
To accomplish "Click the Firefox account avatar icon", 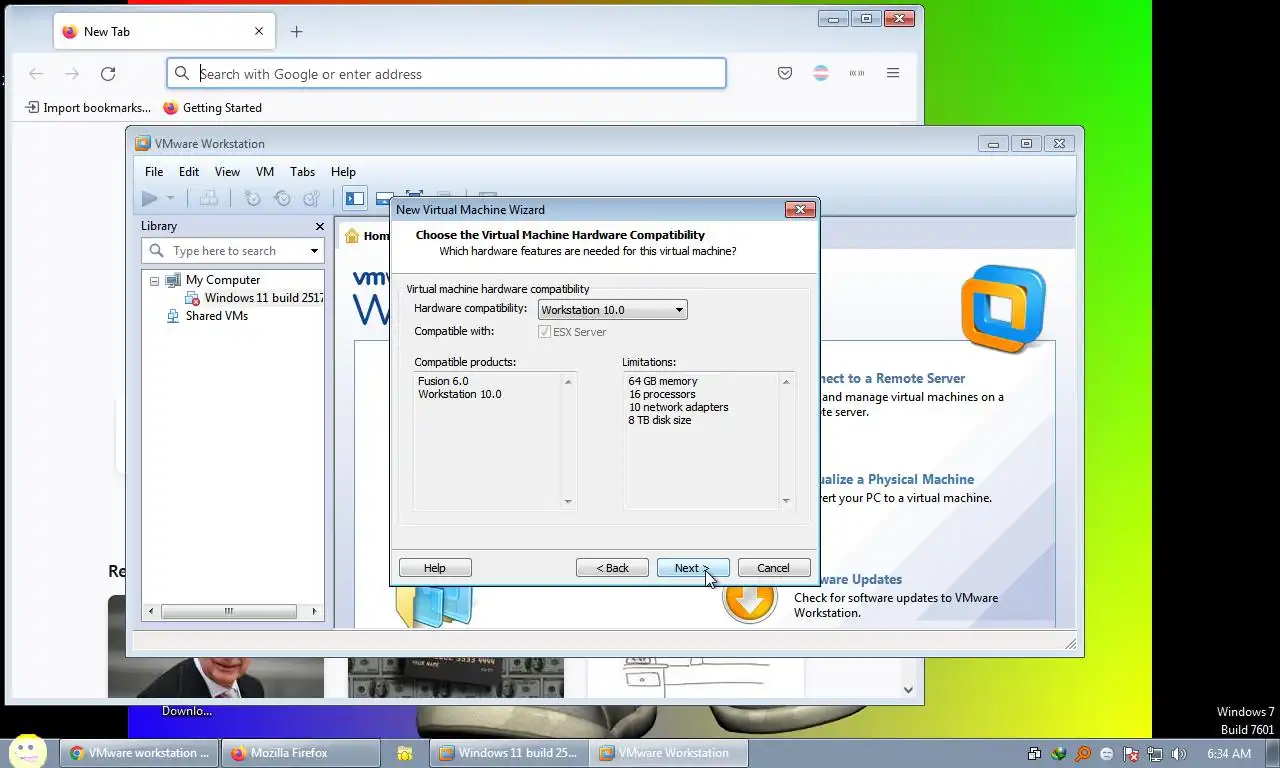I will click(821, 74).
